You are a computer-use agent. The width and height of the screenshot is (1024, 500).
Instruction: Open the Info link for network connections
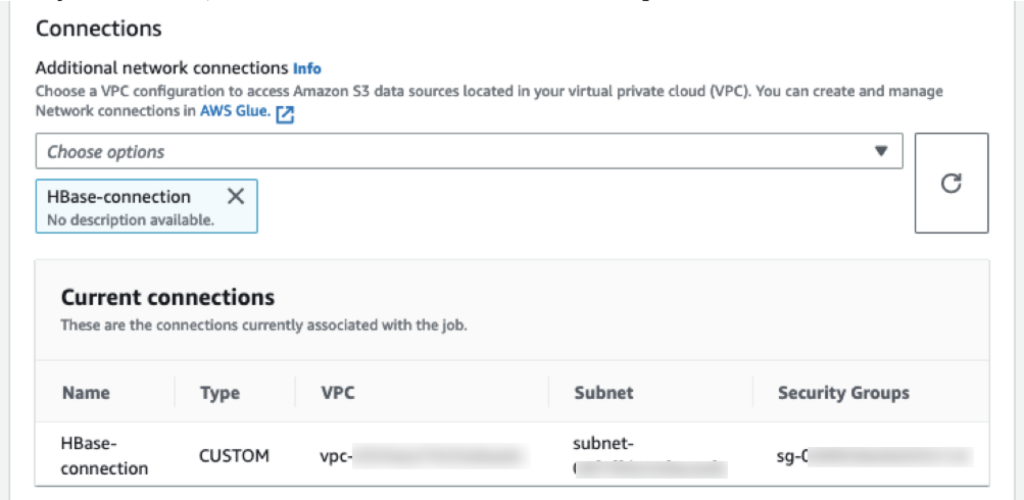click(x=307, y=69)
